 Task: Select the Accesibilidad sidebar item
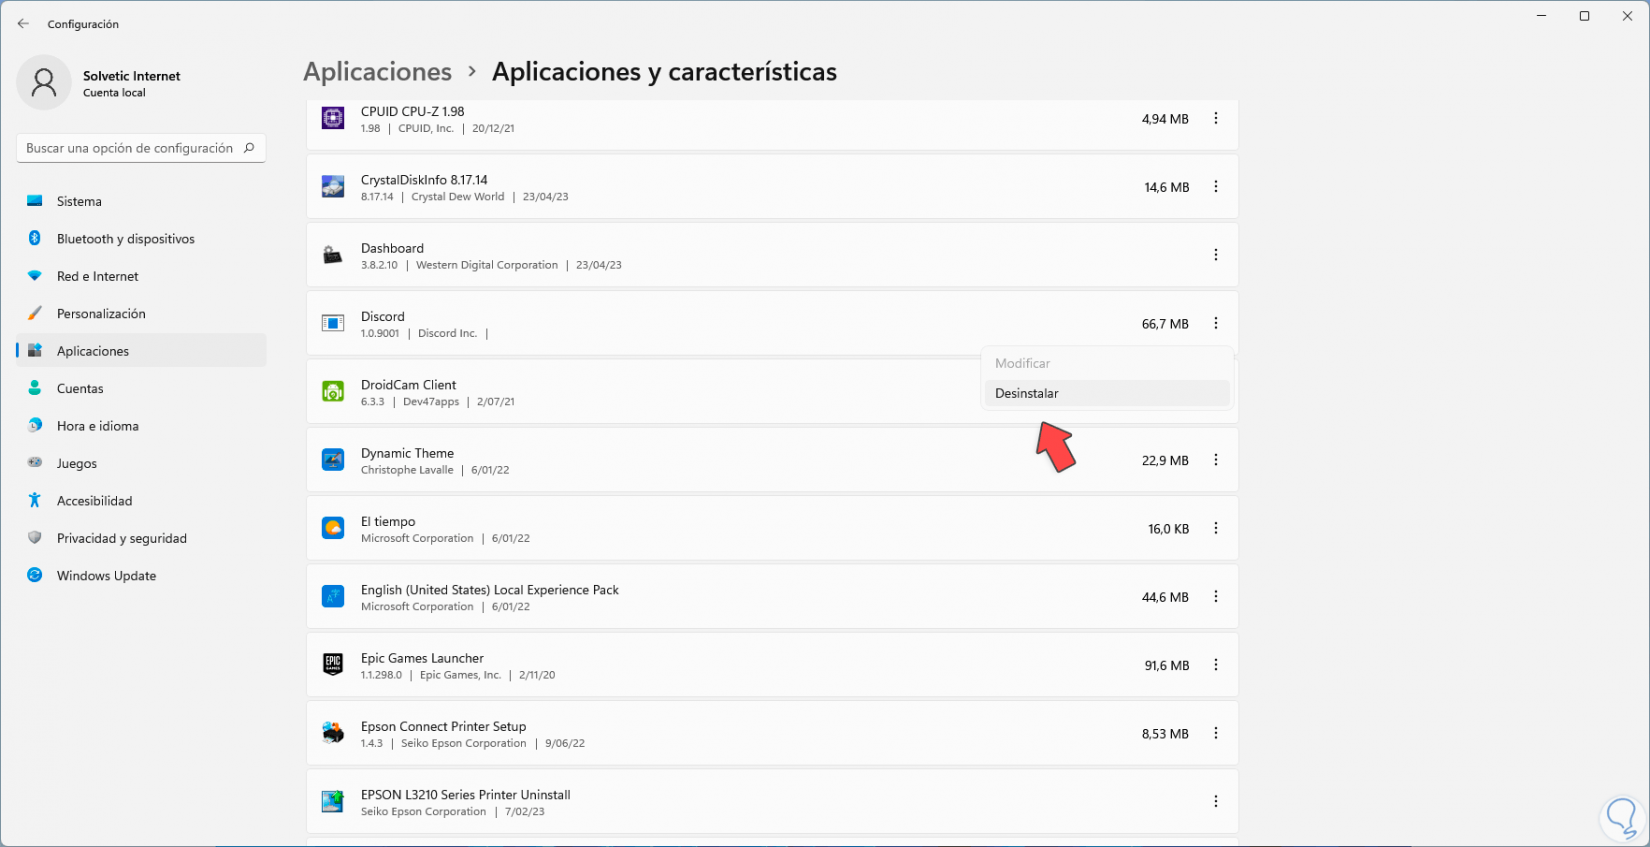(94, 501)
